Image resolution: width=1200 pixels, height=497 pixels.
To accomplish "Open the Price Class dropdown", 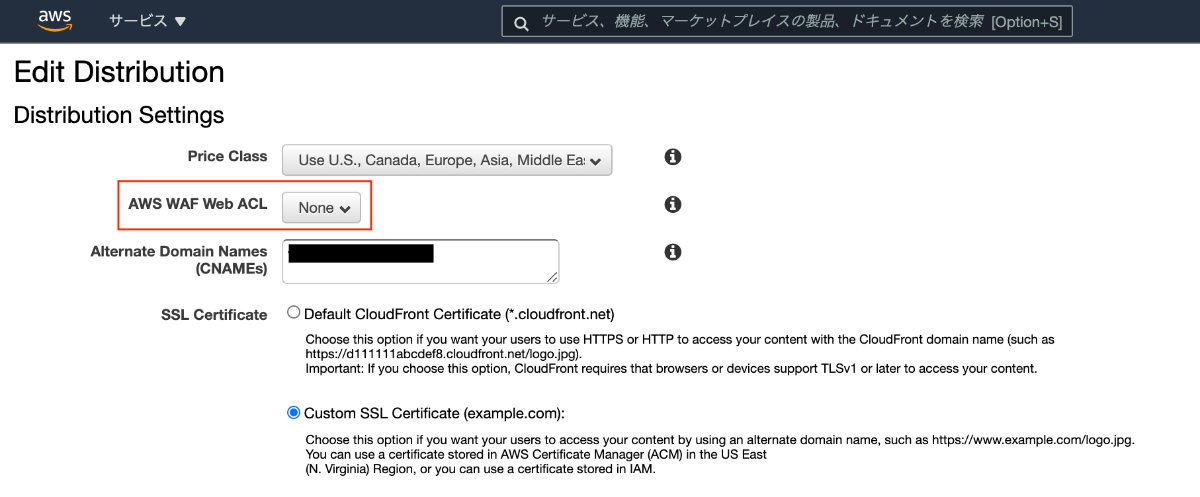I will [447, 160].
